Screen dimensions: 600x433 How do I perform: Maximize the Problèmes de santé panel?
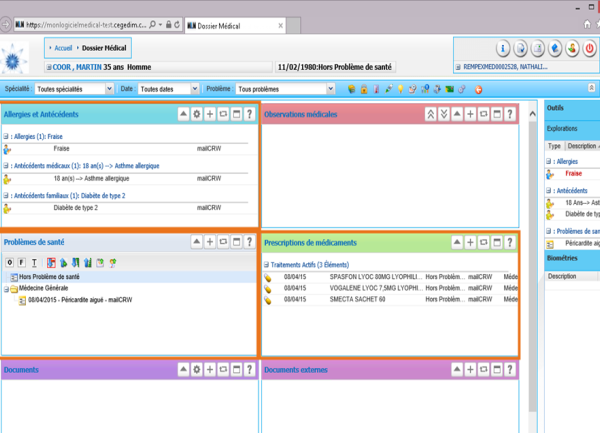pos(238,242)
